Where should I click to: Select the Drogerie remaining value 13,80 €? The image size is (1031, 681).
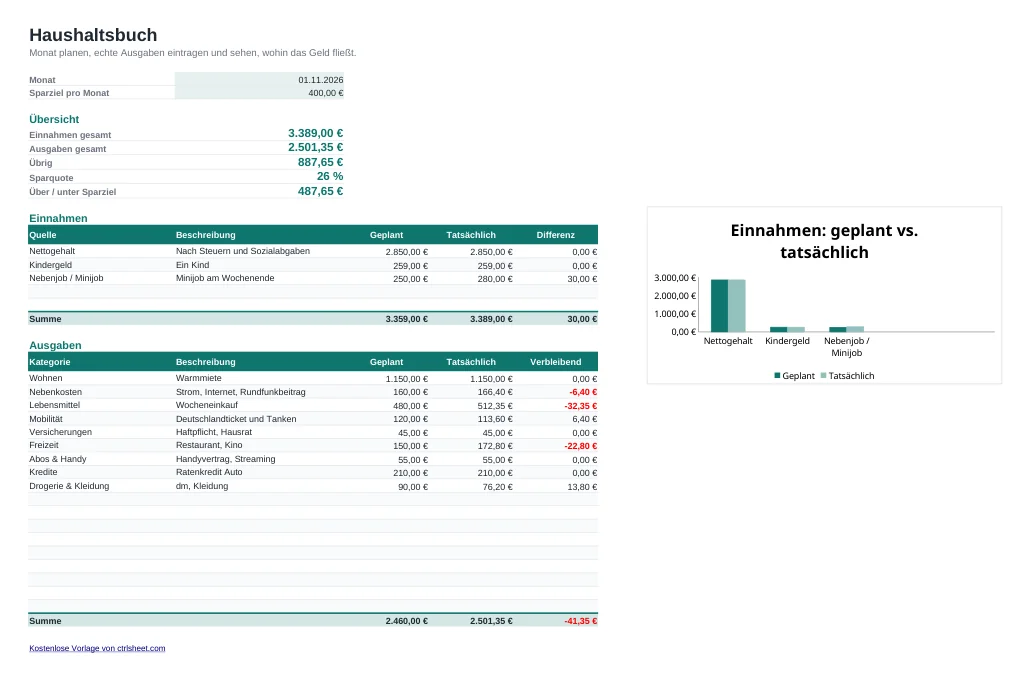point(556,486)
